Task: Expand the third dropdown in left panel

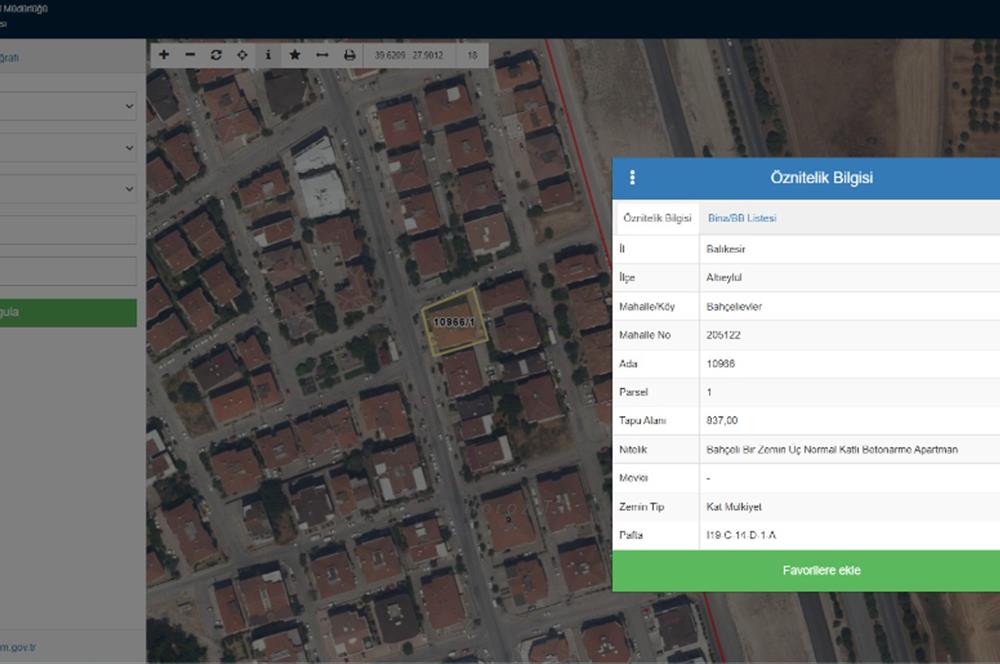Action: [x=68, y=188]
